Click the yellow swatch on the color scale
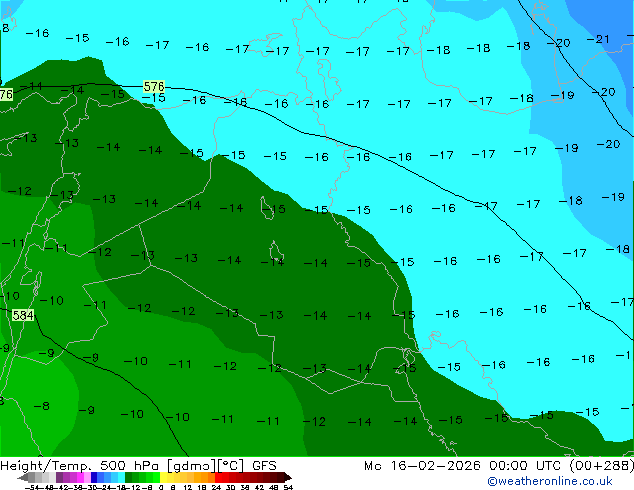The height and width of the screenshot is (490, 634). 164,477
